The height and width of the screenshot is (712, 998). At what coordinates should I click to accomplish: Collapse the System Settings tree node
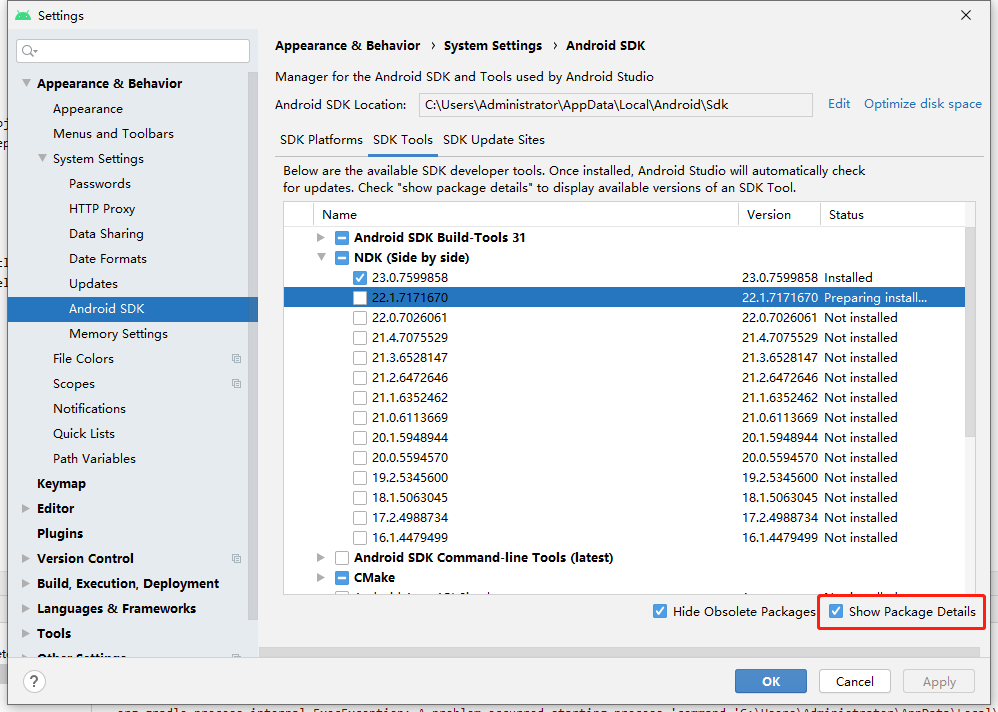(42, 158)
